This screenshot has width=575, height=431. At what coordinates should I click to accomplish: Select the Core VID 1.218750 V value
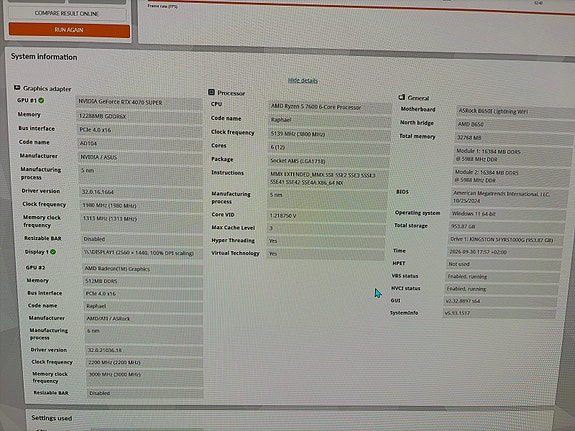pos(327,216)
